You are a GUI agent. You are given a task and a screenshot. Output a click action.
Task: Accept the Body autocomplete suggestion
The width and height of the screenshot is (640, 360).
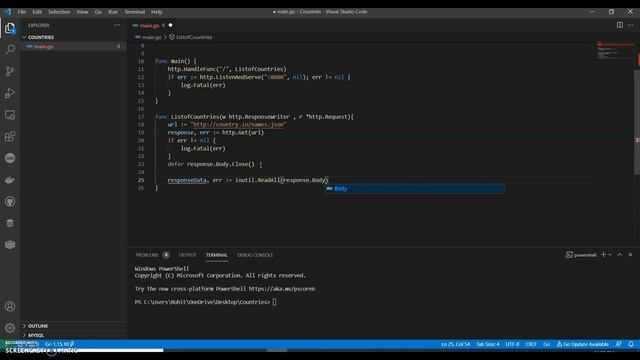click(x=414, y=189)
